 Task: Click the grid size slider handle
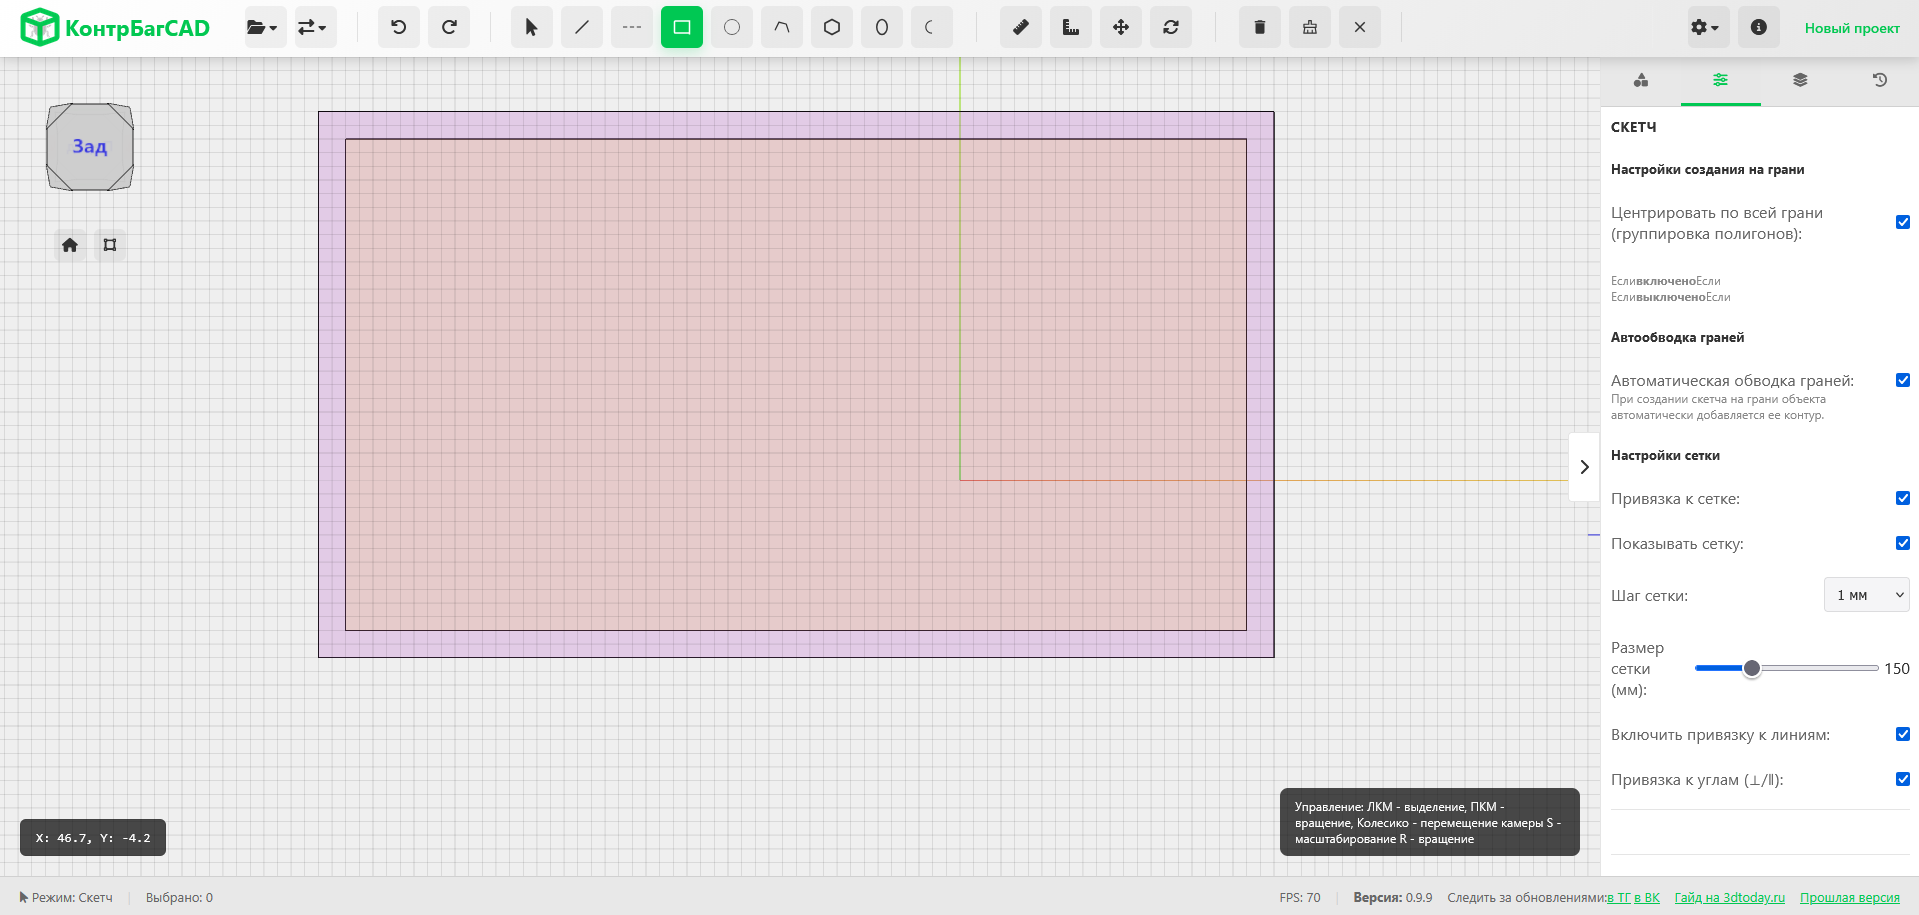1752,668
